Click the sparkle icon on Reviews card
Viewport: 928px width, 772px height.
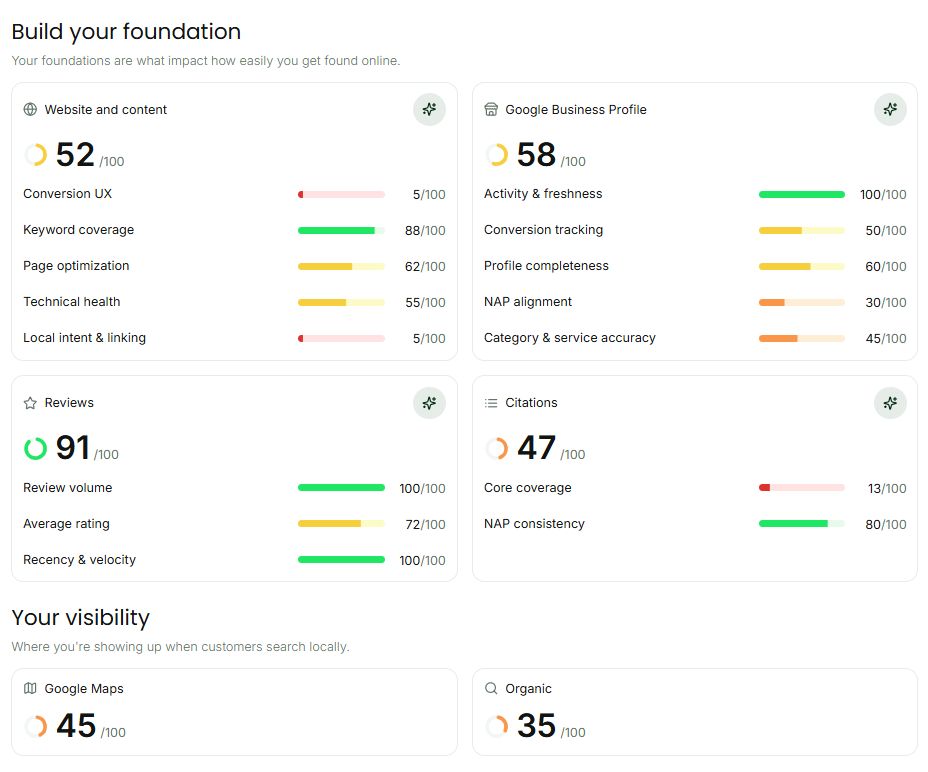[429, 403]
